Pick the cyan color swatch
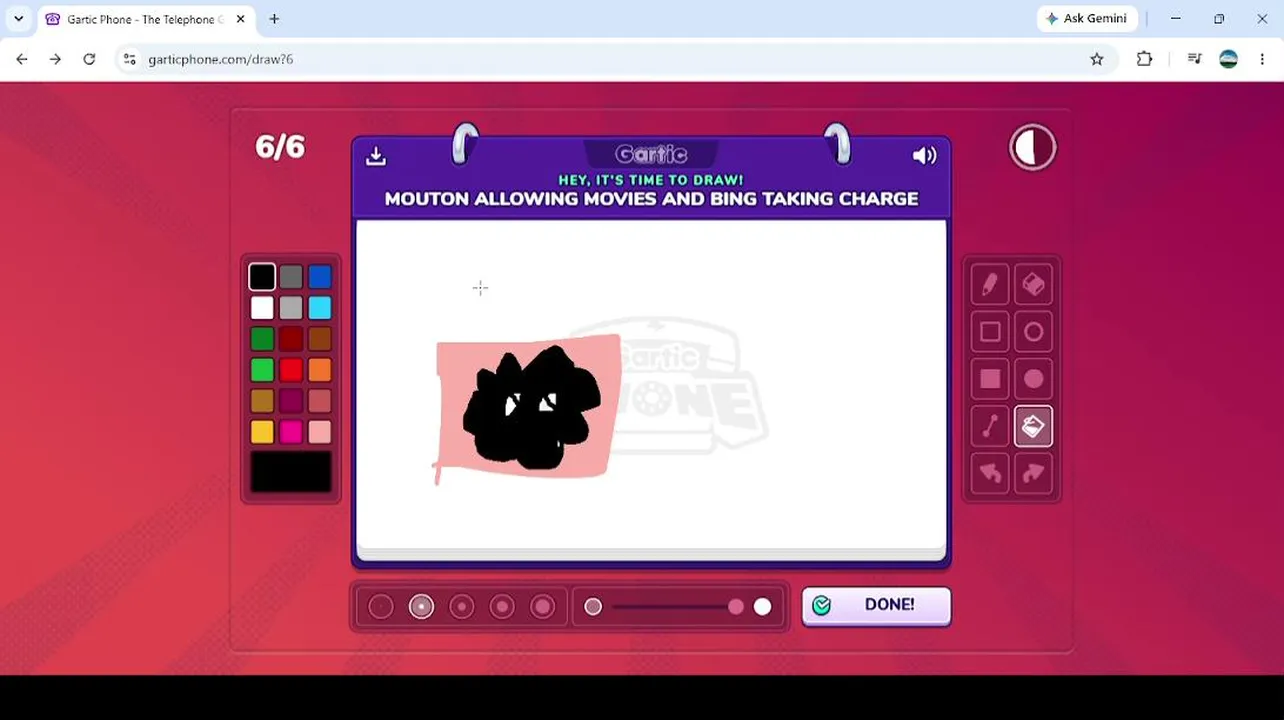 pyautogui.click(x=320, y=308)
